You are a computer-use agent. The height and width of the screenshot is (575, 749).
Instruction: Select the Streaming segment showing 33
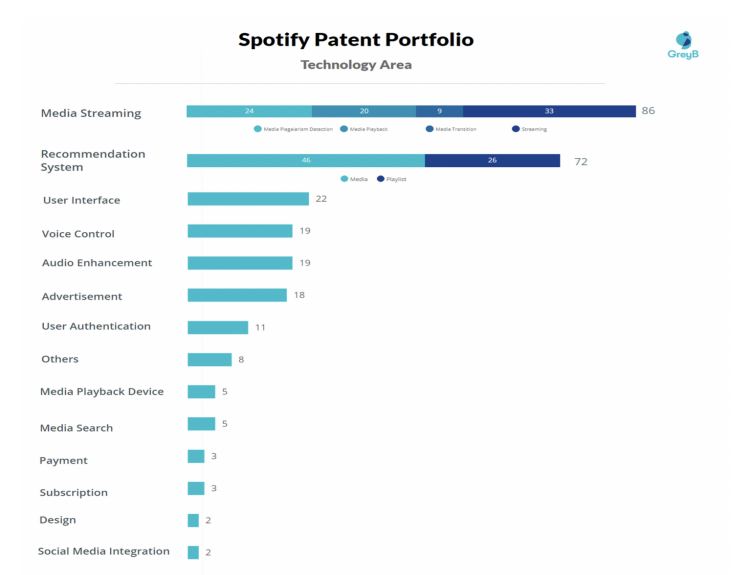(549, 111)
